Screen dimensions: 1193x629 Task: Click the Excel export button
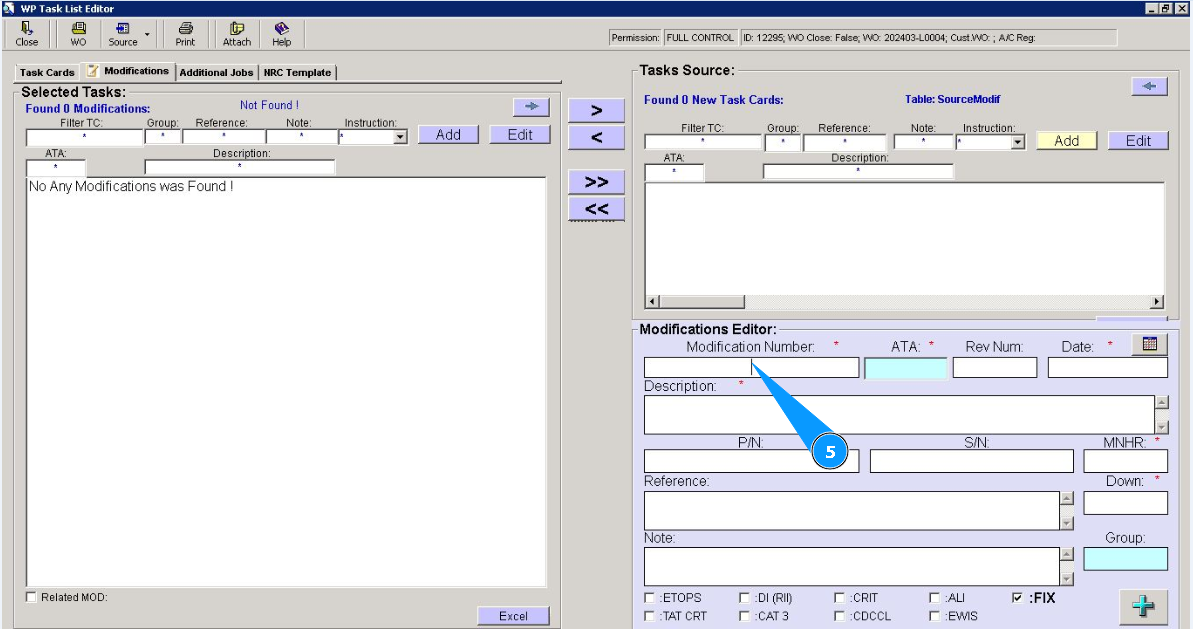[x=513, y=616]
